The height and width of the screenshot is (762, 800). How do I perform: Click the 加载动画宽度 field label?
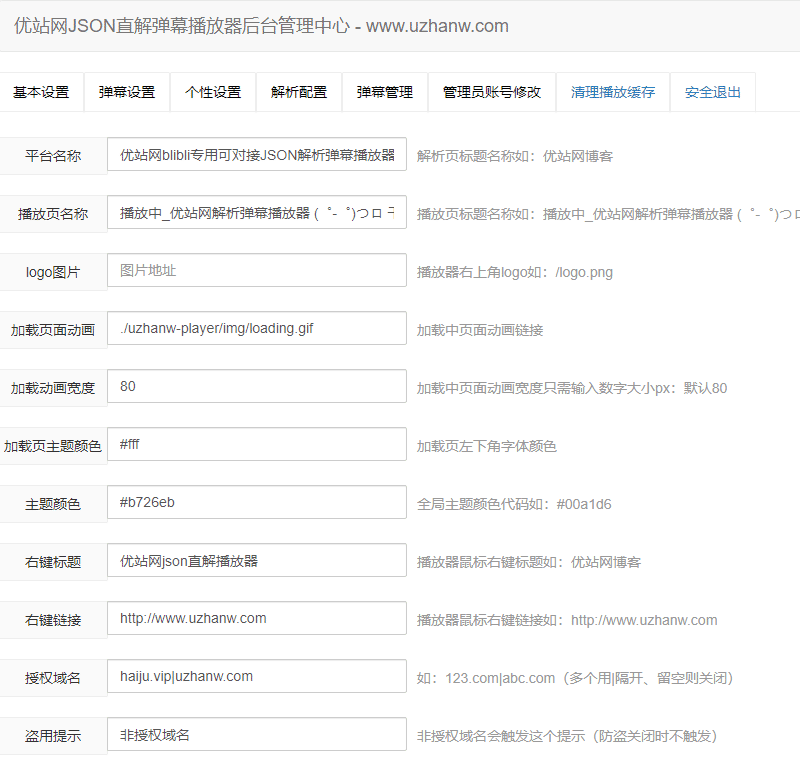53,389
